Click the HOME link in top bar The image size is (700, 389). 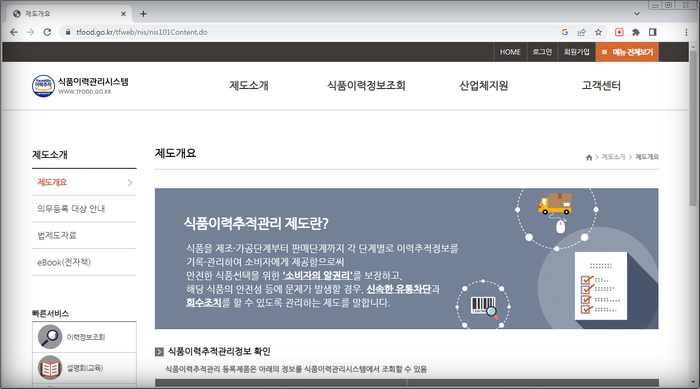[510, 52]
